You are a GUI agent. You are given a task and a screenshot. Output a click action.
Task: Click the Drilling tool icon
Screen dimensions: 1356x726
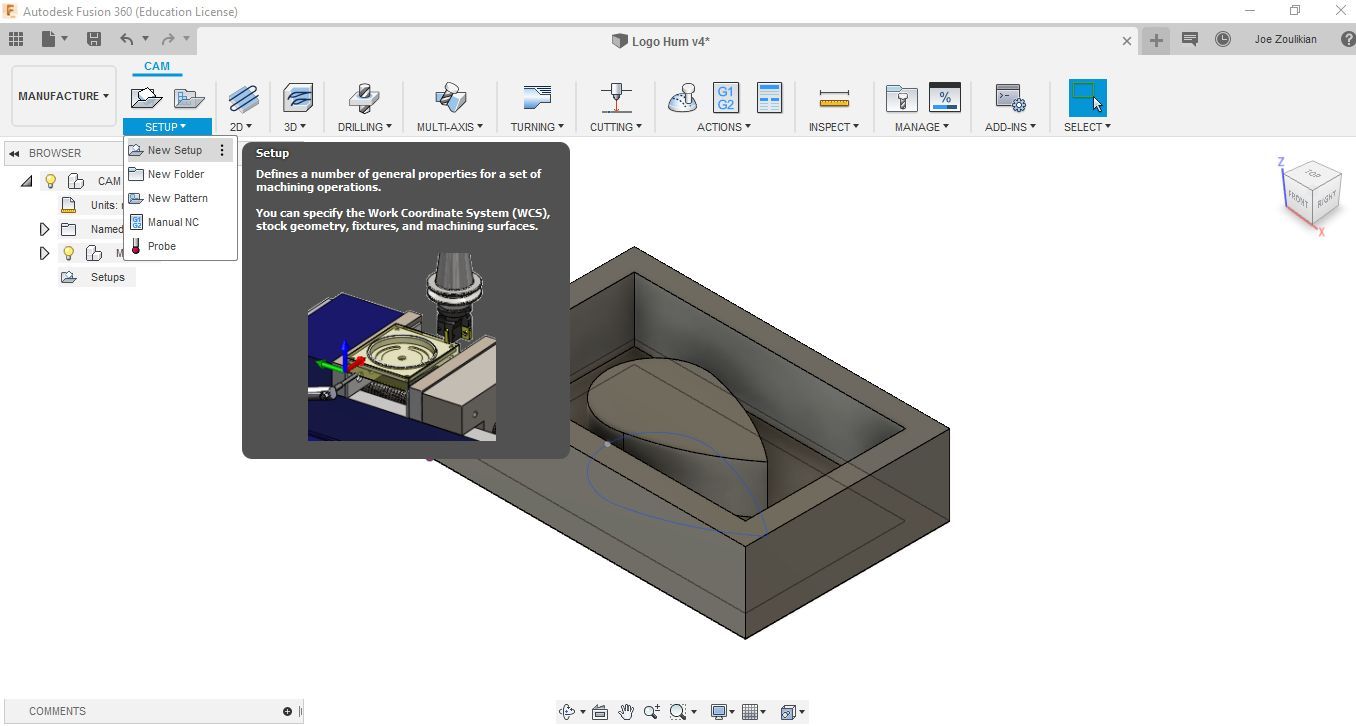364,98
